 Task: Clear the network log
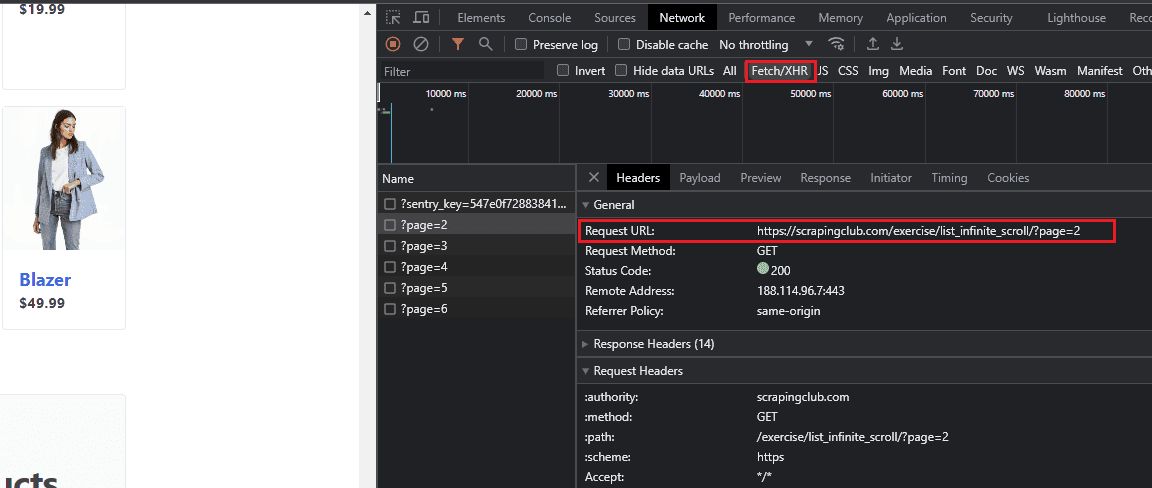tap(421, 44)
